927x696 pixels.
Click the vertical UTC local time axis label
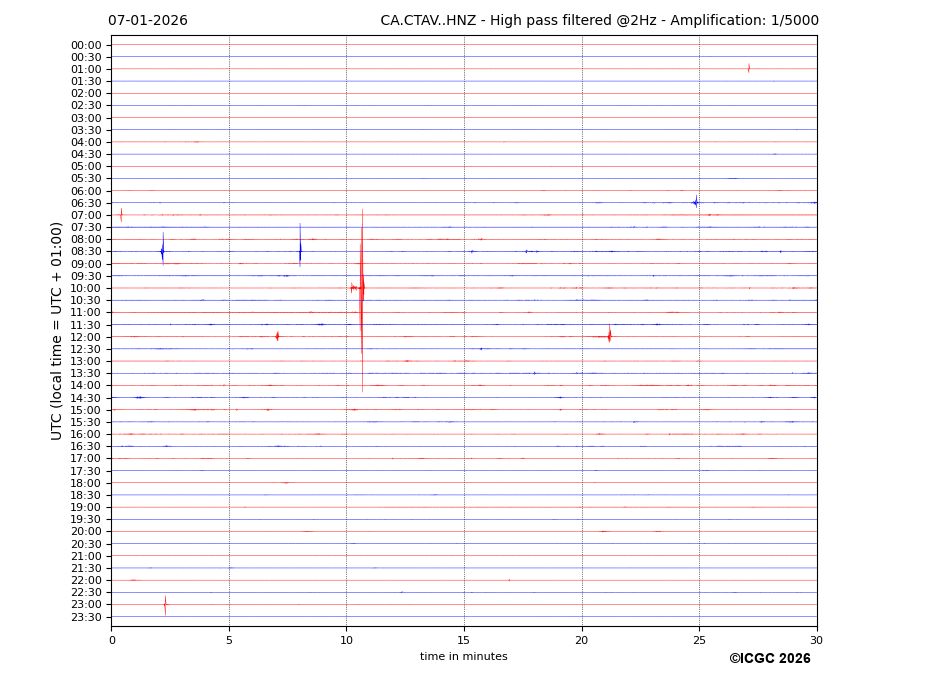click(57, 331)
